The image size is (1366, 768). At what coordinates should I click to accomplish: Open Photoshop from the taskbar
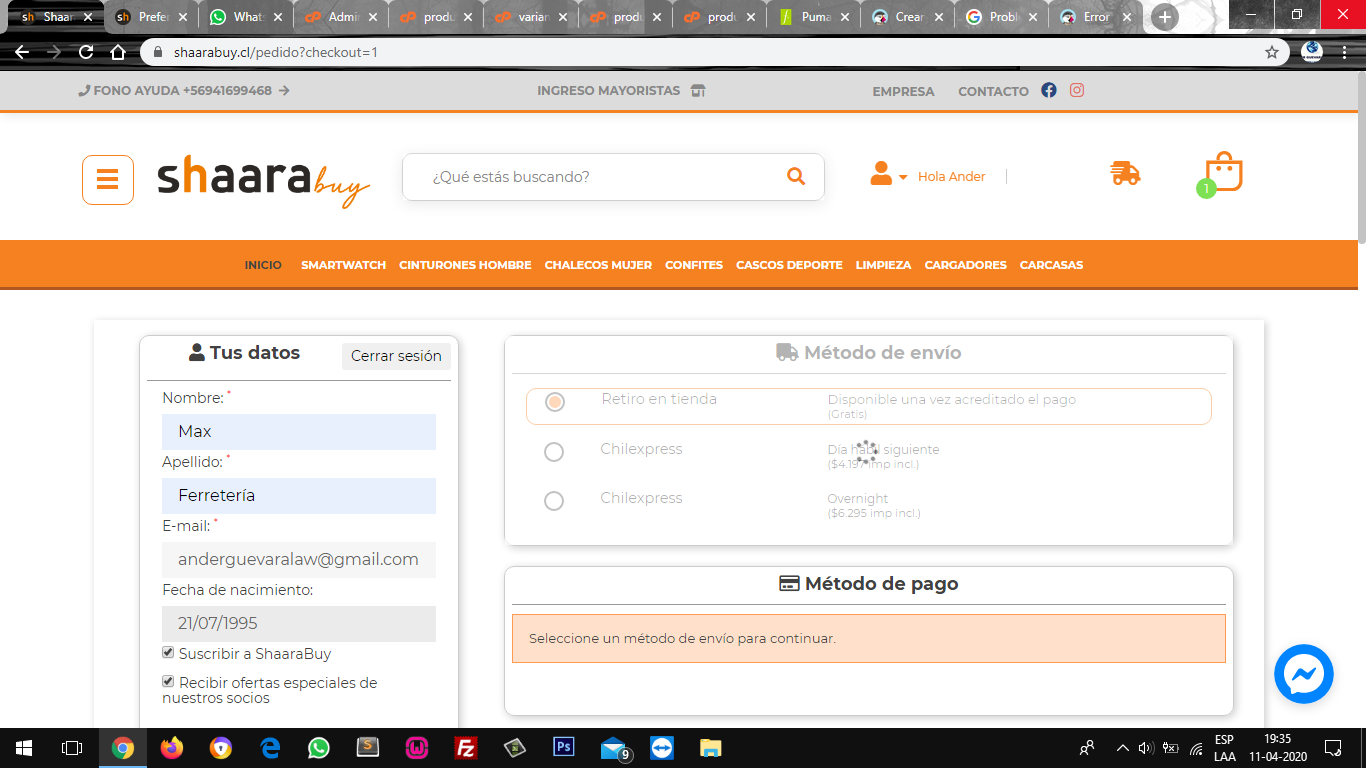coord(563,748)
